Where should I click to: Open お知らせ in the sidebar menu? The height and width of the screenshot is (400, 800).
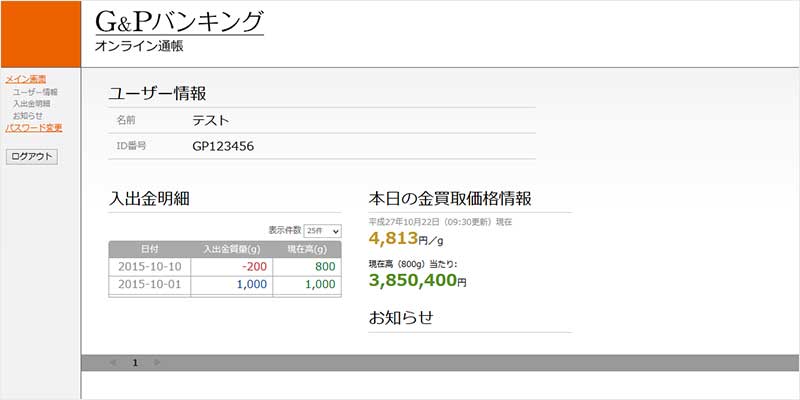pyautogui.click(x=28, y=116)
